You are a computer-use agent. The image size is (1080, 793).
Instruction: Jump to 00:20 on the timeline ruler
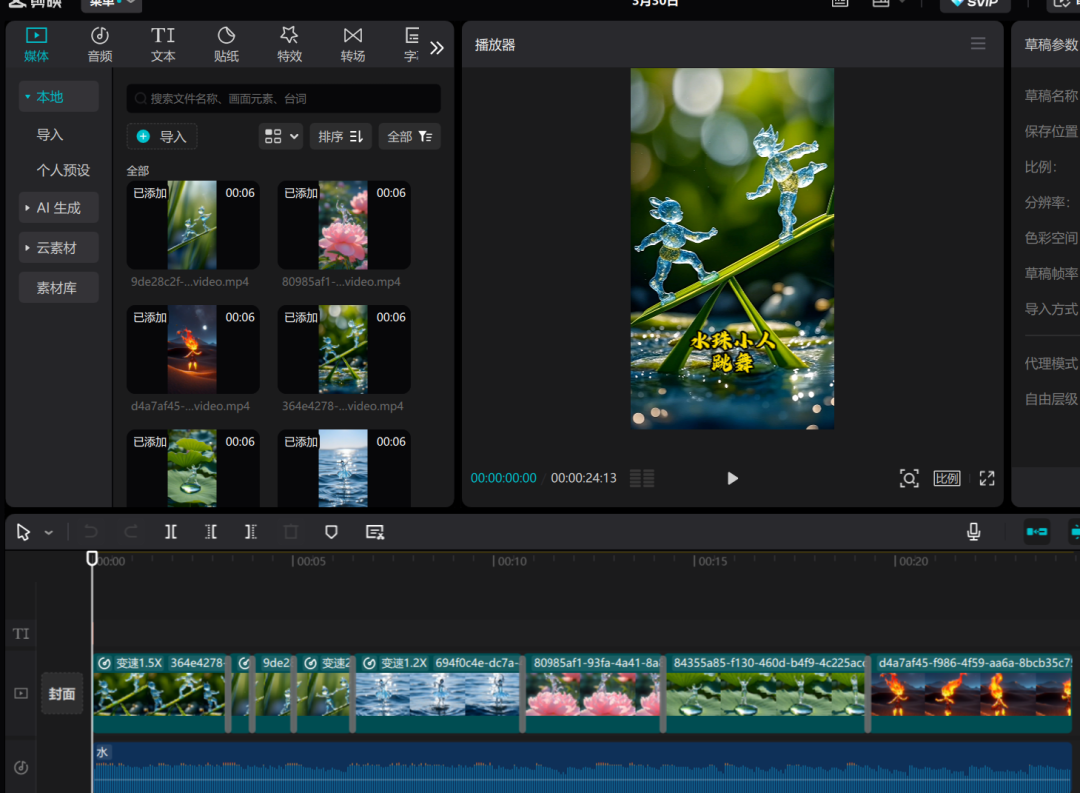coord(911,562)
